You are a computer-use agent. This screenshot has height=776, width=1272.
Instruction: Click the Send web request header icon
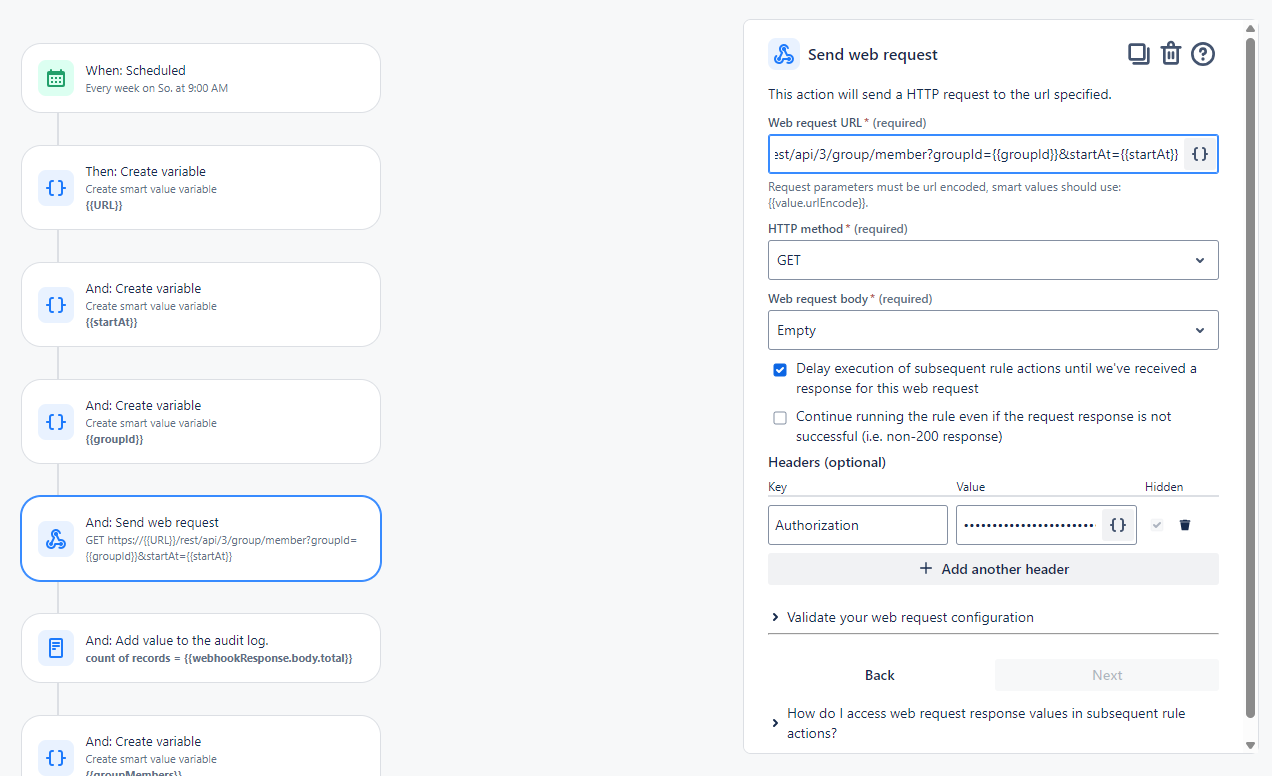point(784,54)
